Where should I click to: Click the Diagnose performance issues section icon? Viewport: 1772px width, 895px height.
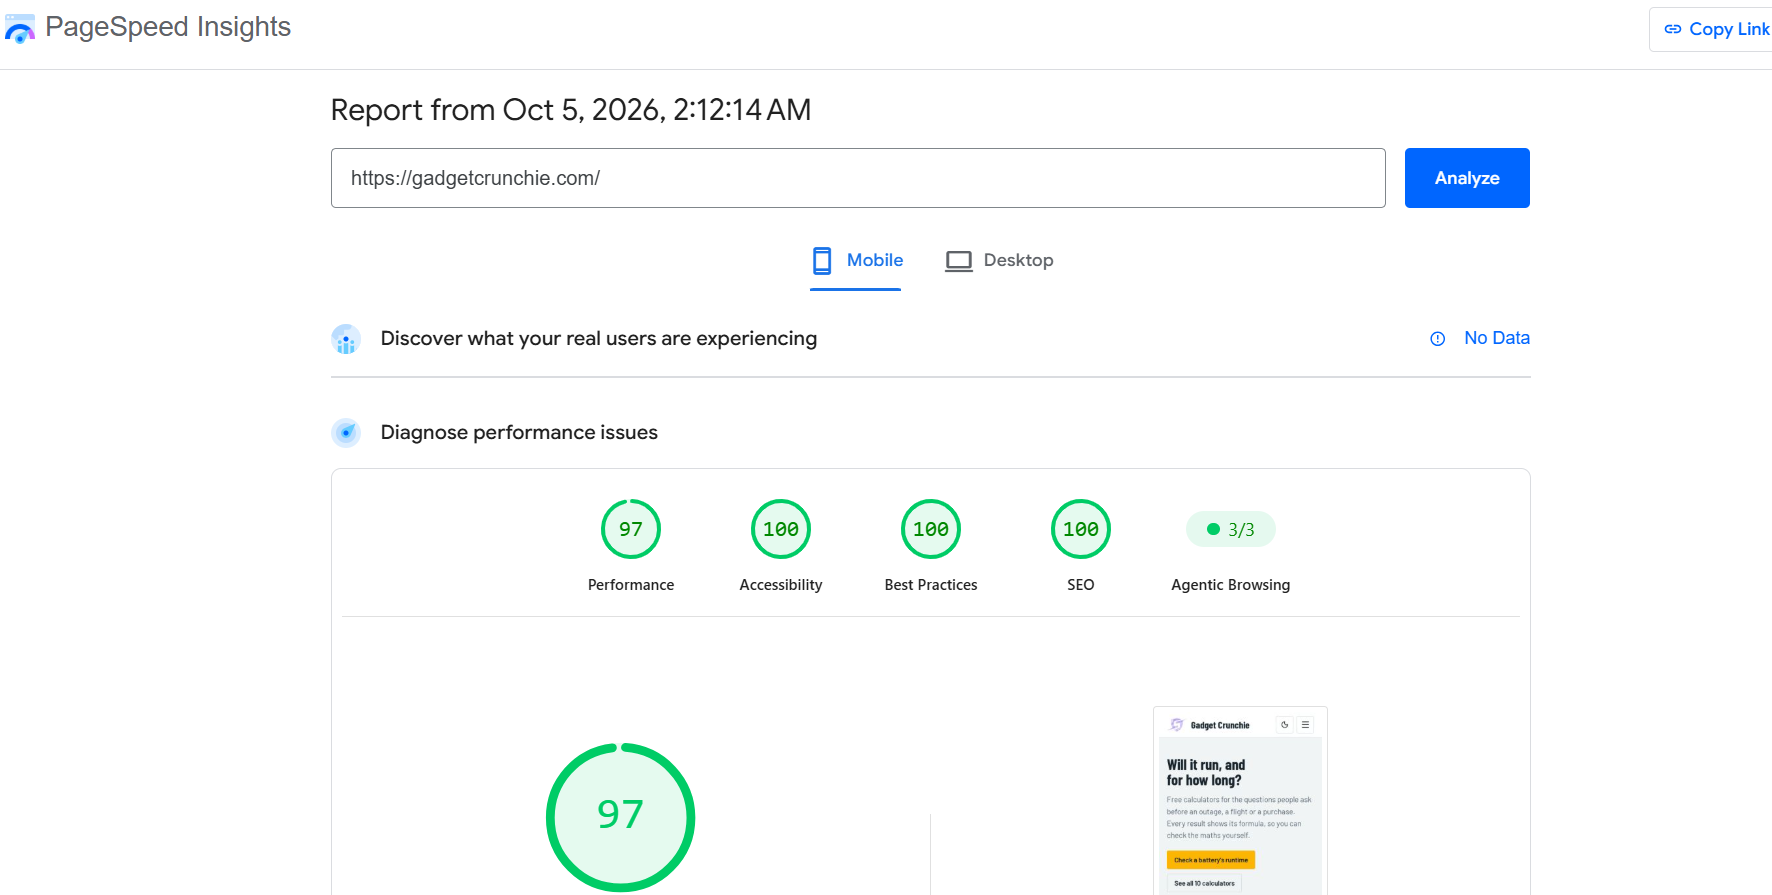pos(346,433)
